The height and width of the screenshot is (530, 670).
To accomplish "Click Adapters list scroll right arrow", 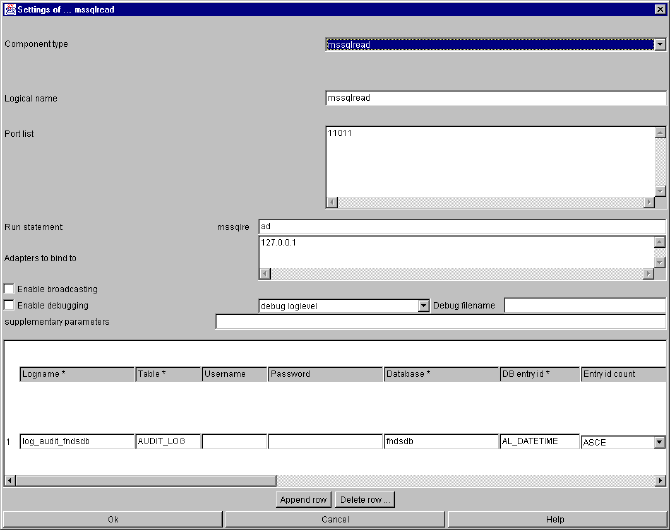I will [649, 274].
